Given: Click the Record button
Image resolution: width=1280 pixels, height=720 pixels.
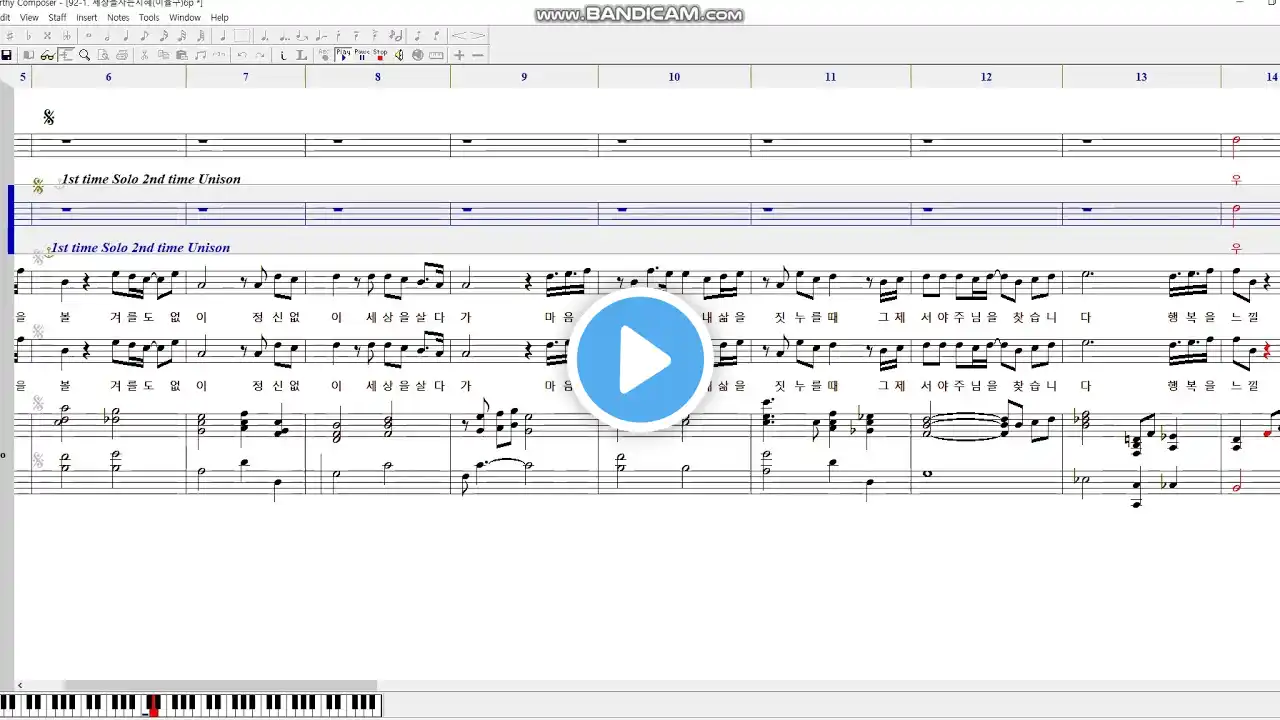Looking at the screenshot, I should click(x=323, y=55).
